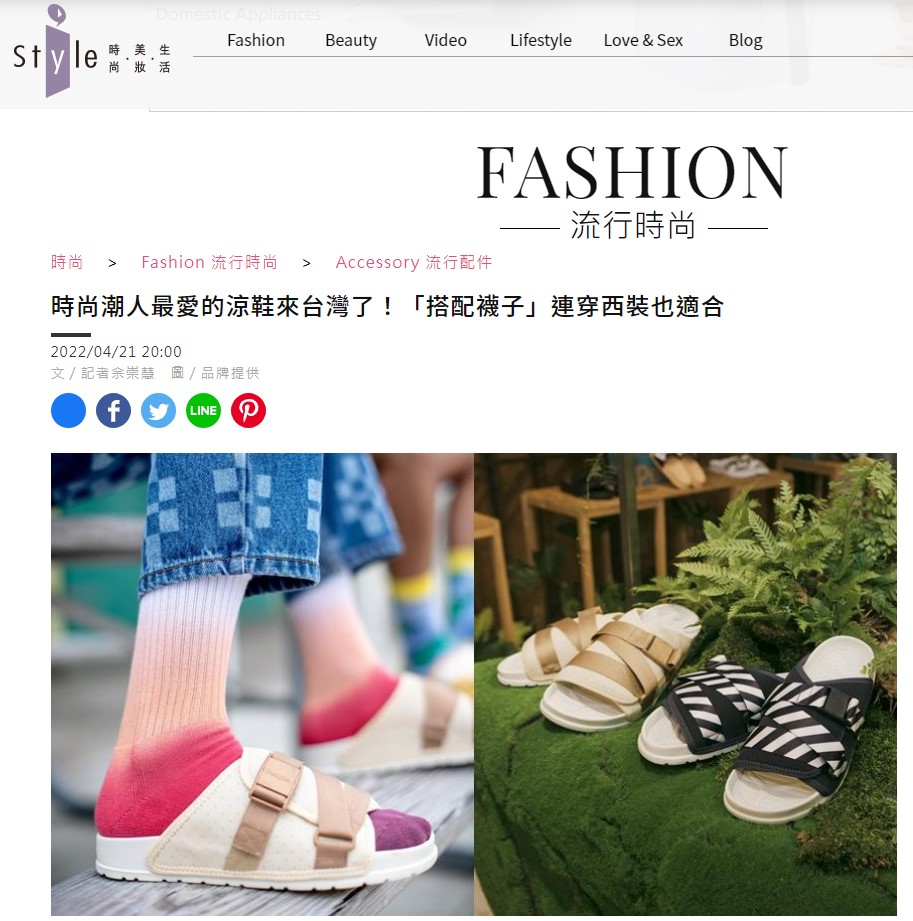Open the Video section
The width and height of the screenshot is (913, 921).
[445, 40]
